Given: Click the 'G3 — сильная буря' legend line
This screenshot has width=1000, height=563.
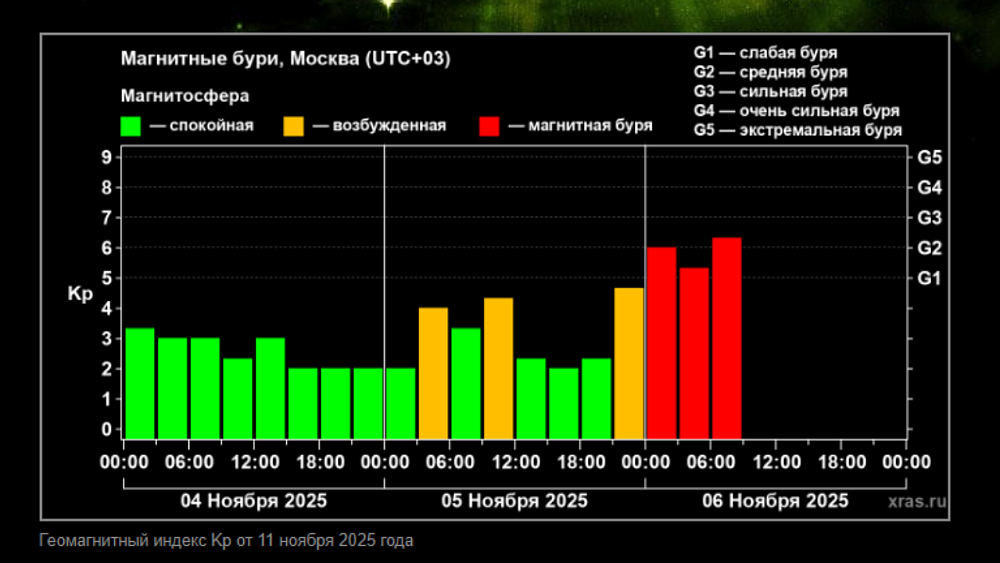Looking at the screenshot, I should [771, 91].
